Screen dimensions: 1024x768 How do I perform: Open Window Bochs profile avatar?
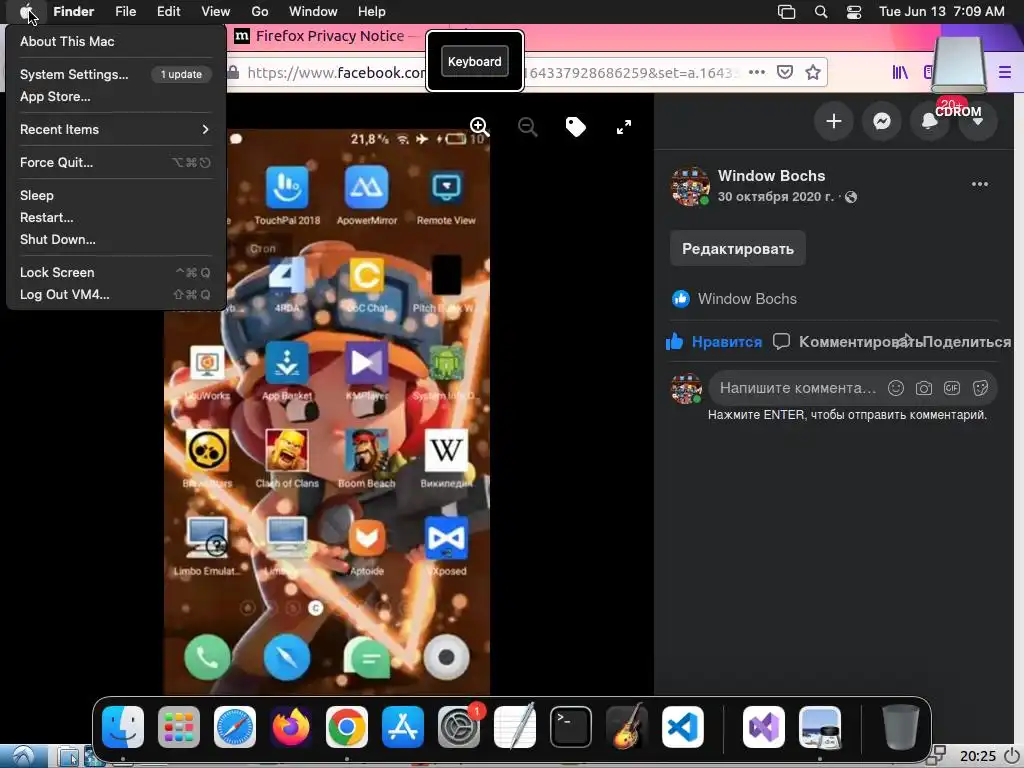click(x=690, y=186)
